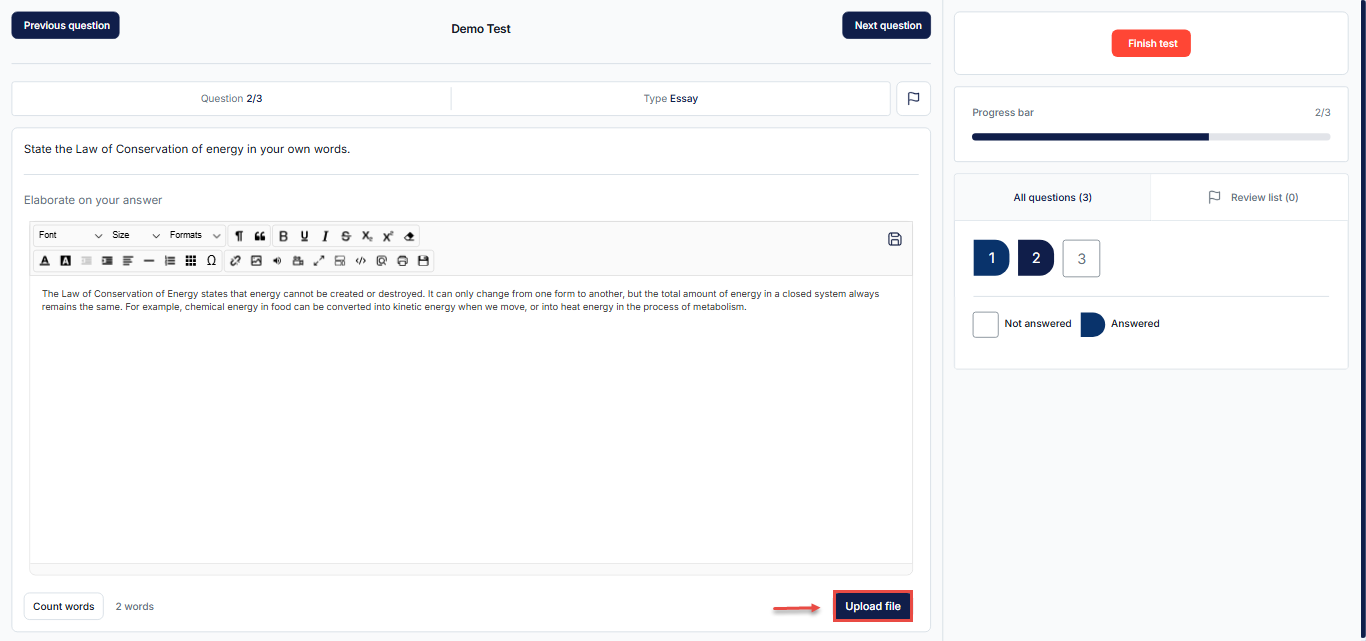Open text alignment options
Image resolution: width=1366 pixels, height=641 pixels.
[x=128, y=260]
